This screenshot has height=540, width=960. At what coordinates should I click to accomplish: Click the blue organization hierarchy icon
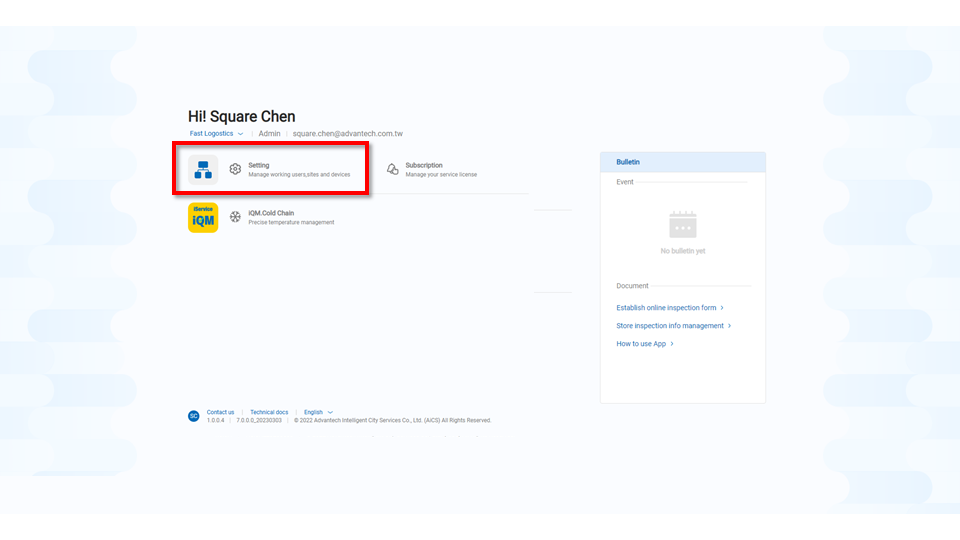pos(203,170)
